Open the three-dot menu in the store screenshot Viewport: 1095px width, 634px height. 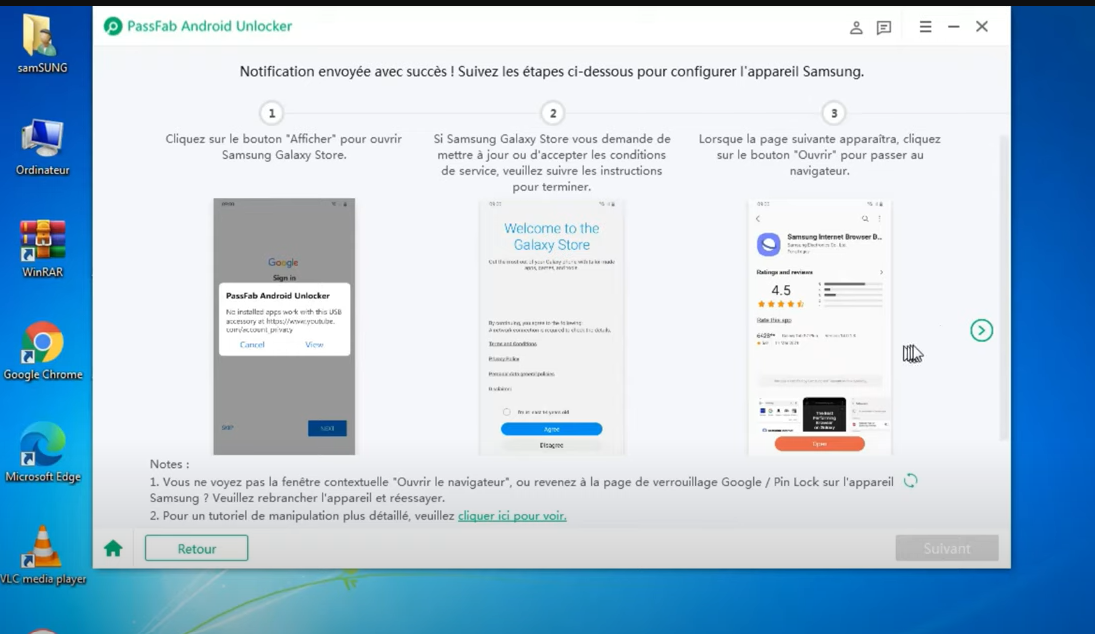point(879,219)
